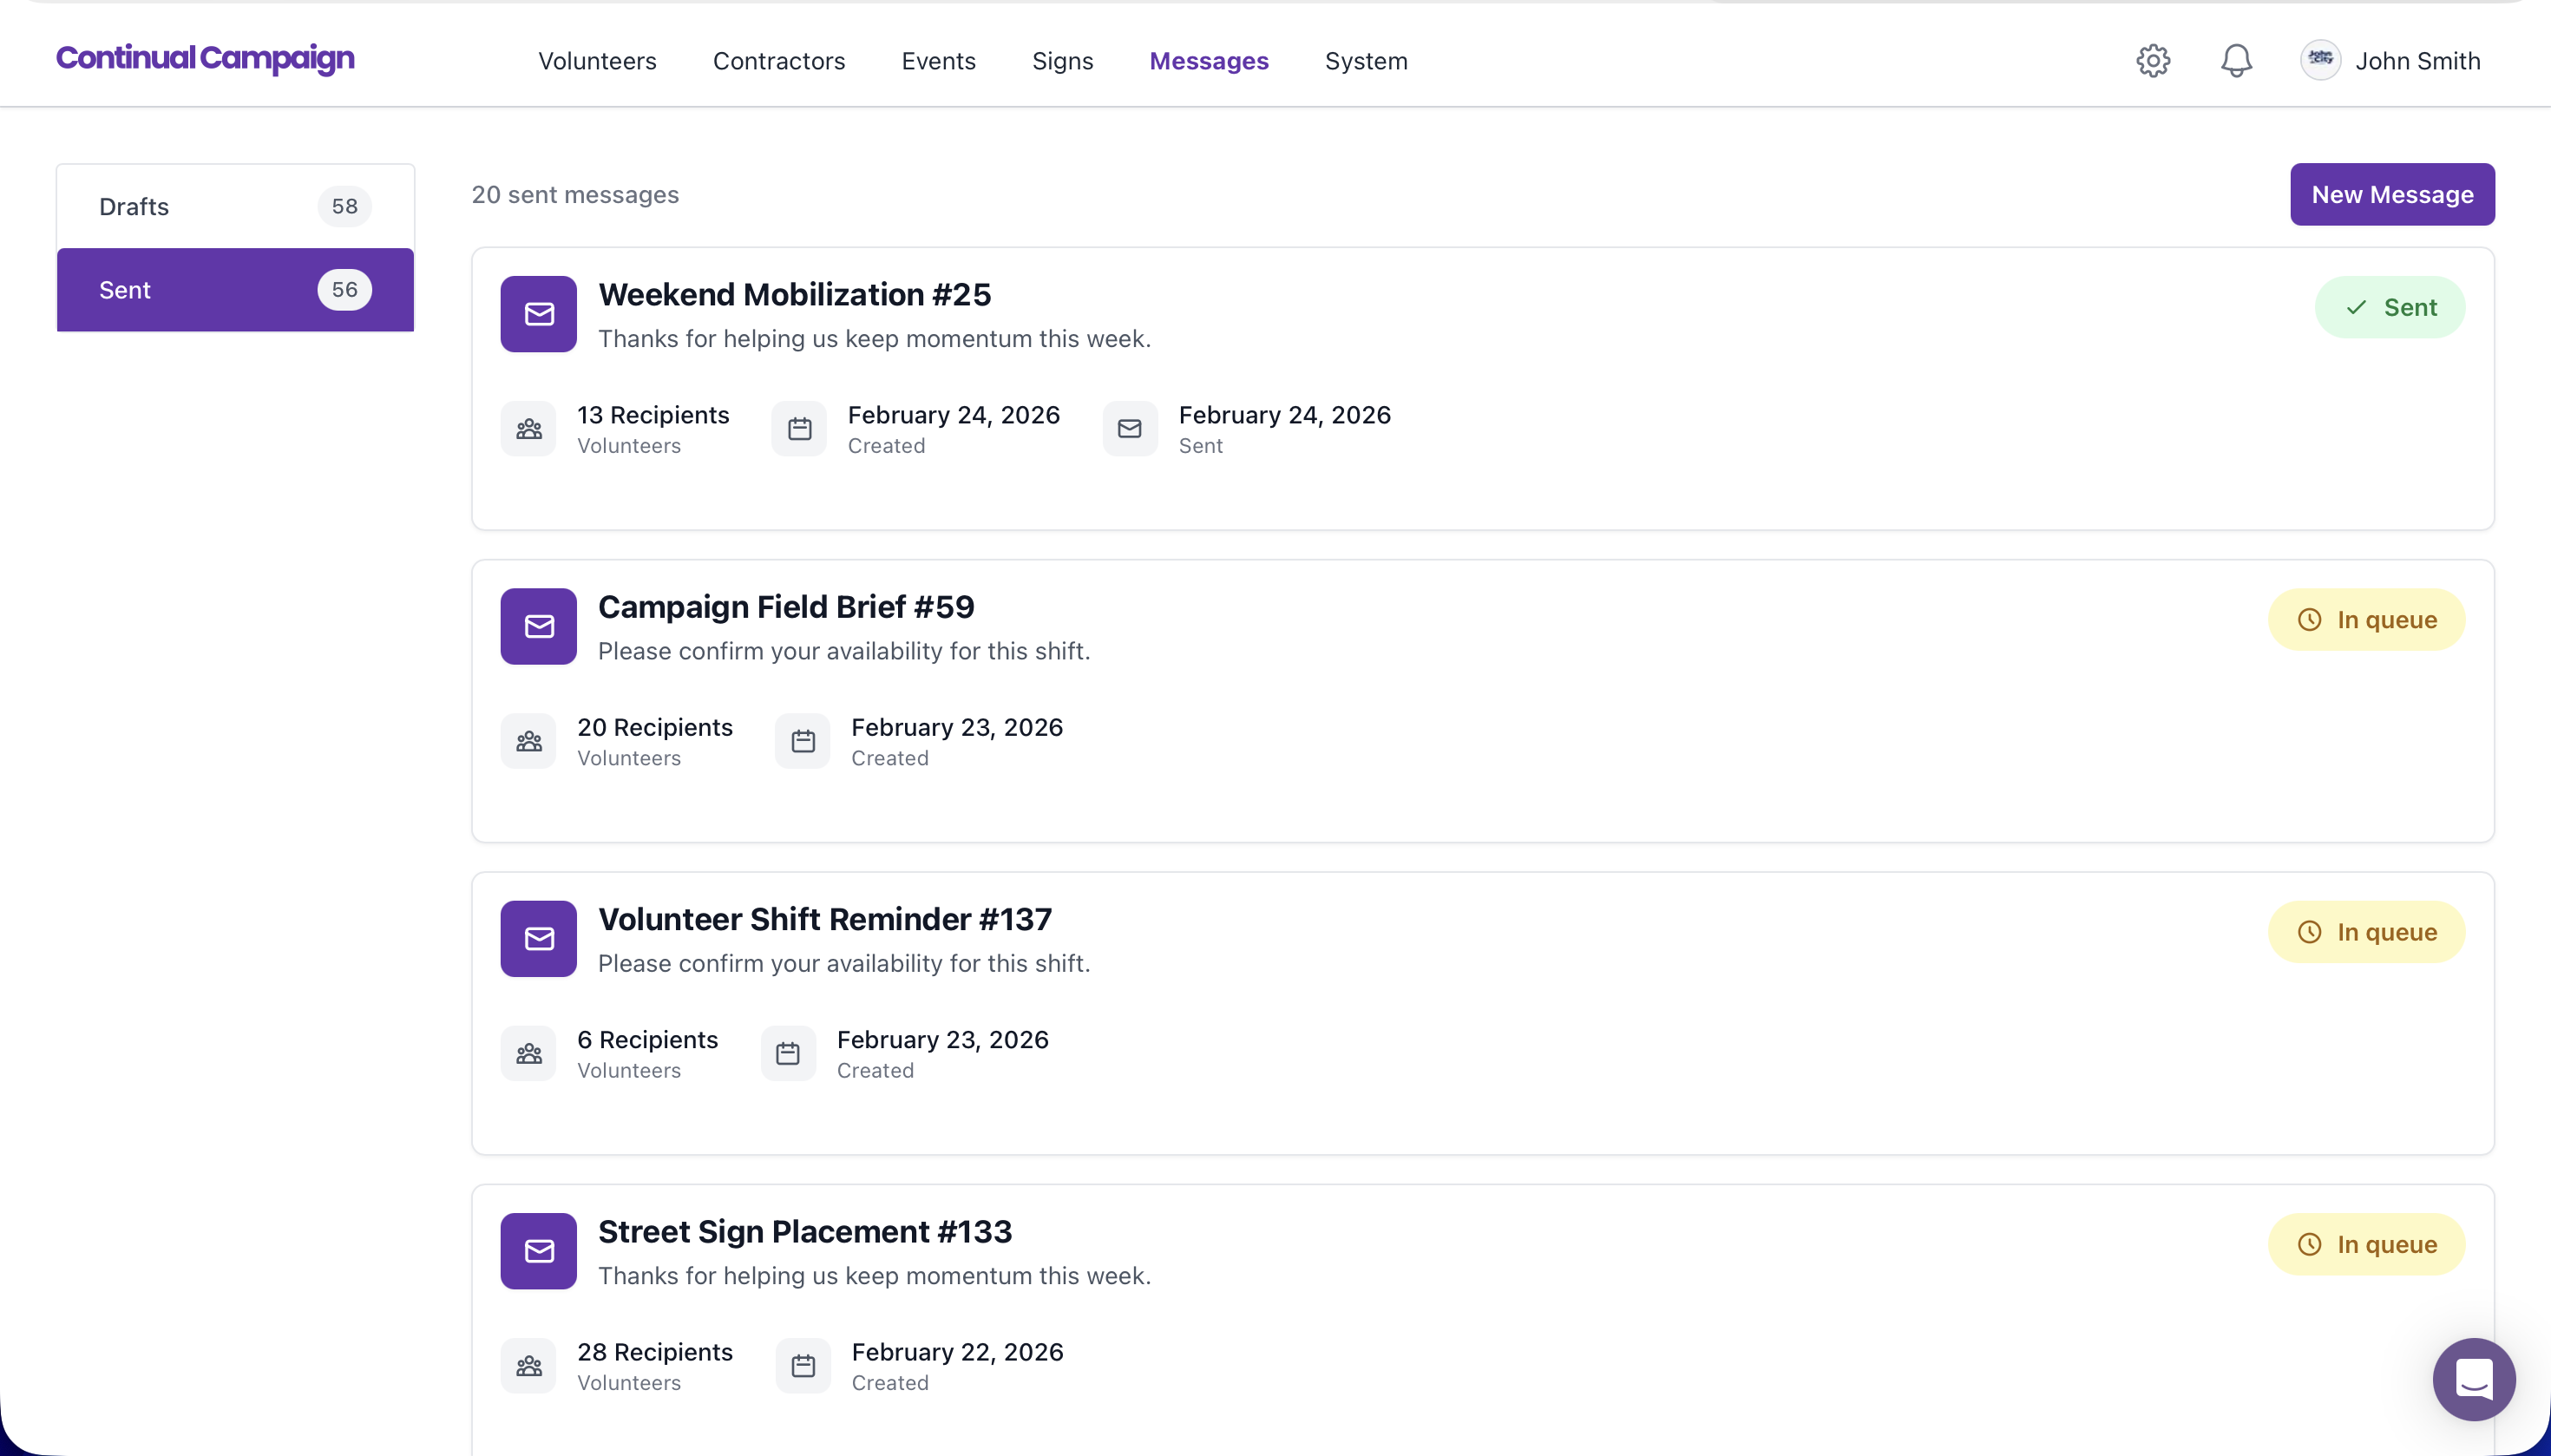This screenshot has height=1456, width=2551.
Task: Click the 13 Recipients people icon
Action: point(528,429)
